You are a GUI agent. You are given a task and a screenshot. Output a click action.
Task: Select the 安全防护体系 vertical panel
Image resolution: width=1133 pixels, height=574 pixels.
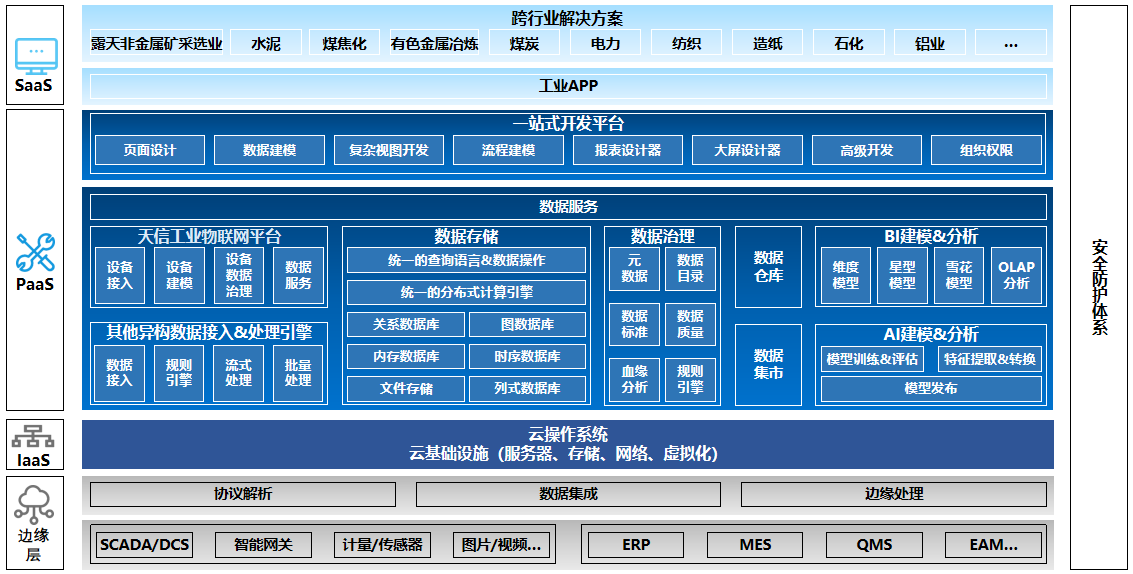click(1099, 287)
